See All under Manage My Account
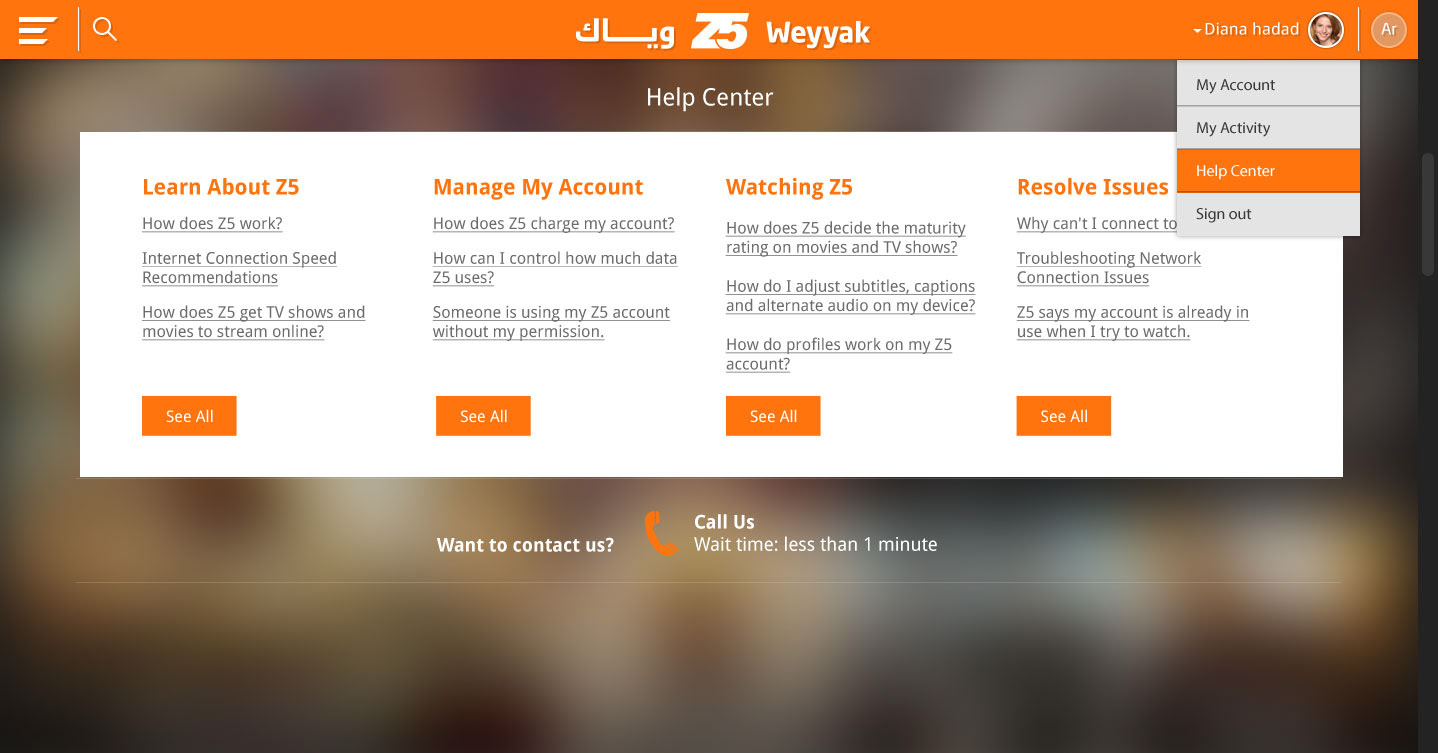1438x753 pixels. tap(483, 416)
